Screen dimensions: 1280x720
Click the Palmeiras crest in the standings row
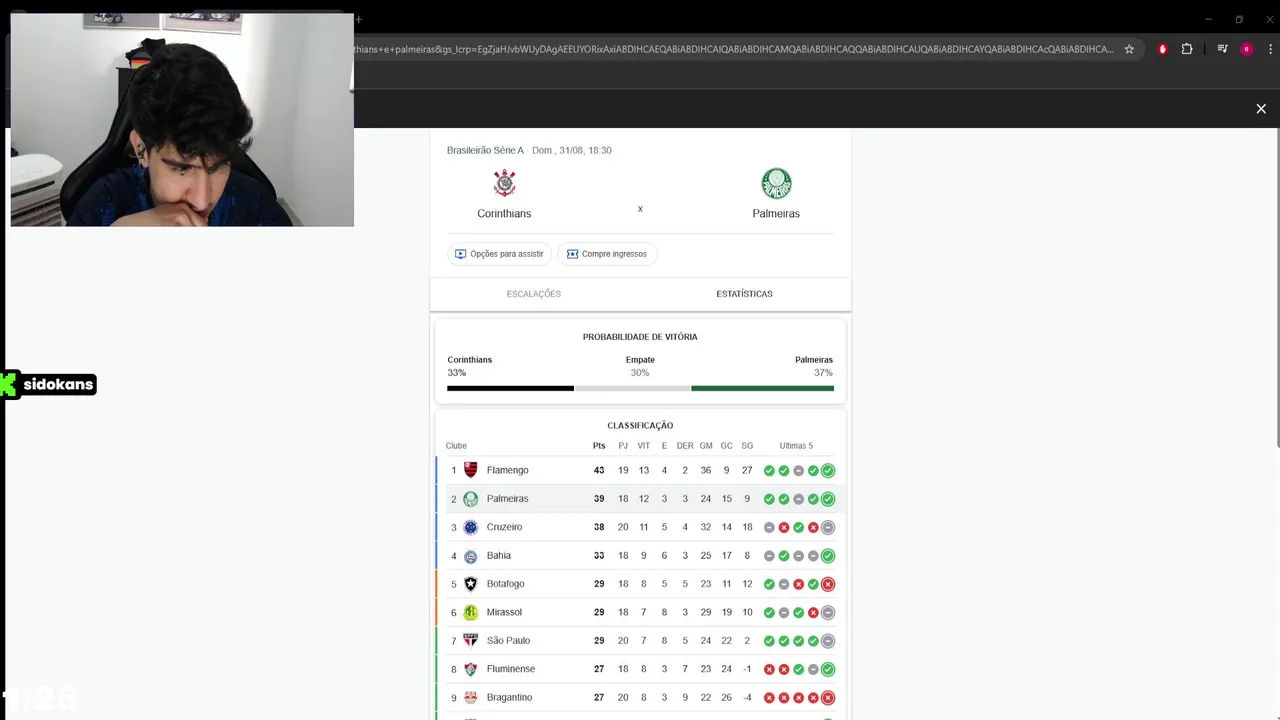[x=471, y=499]
